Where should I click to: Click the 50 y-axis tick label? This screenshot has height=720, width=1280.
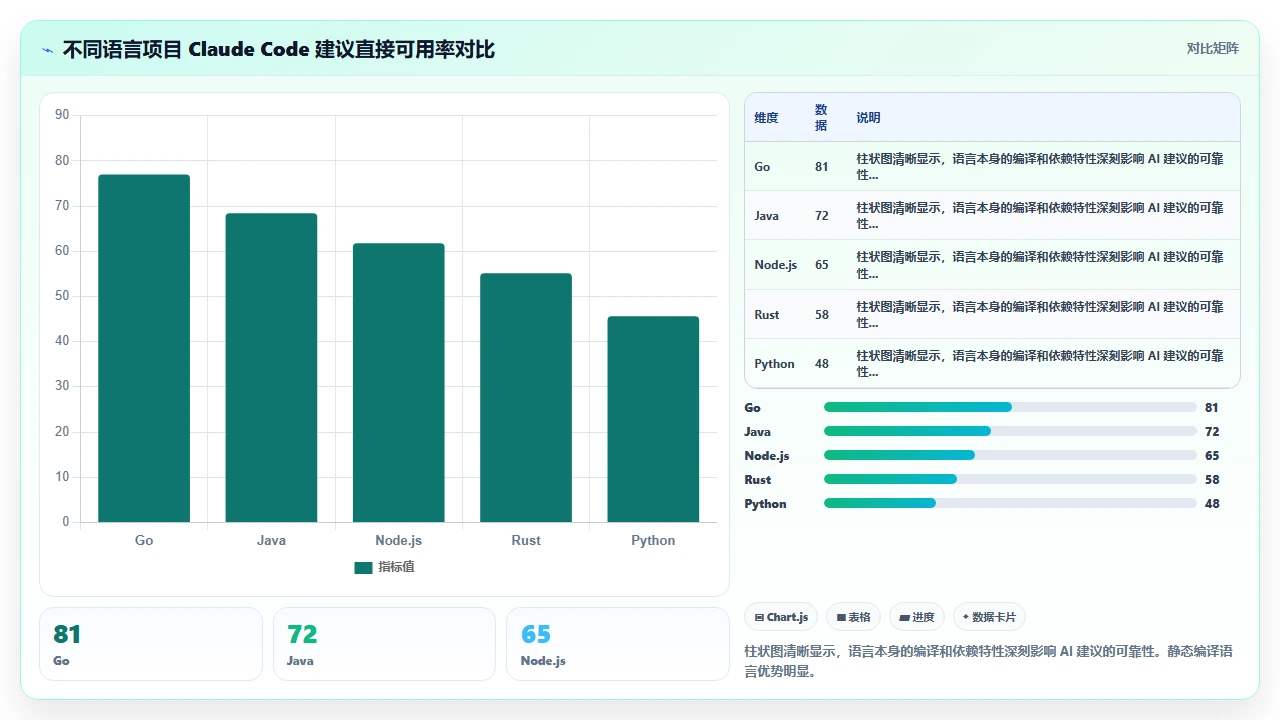pos(62,296)
